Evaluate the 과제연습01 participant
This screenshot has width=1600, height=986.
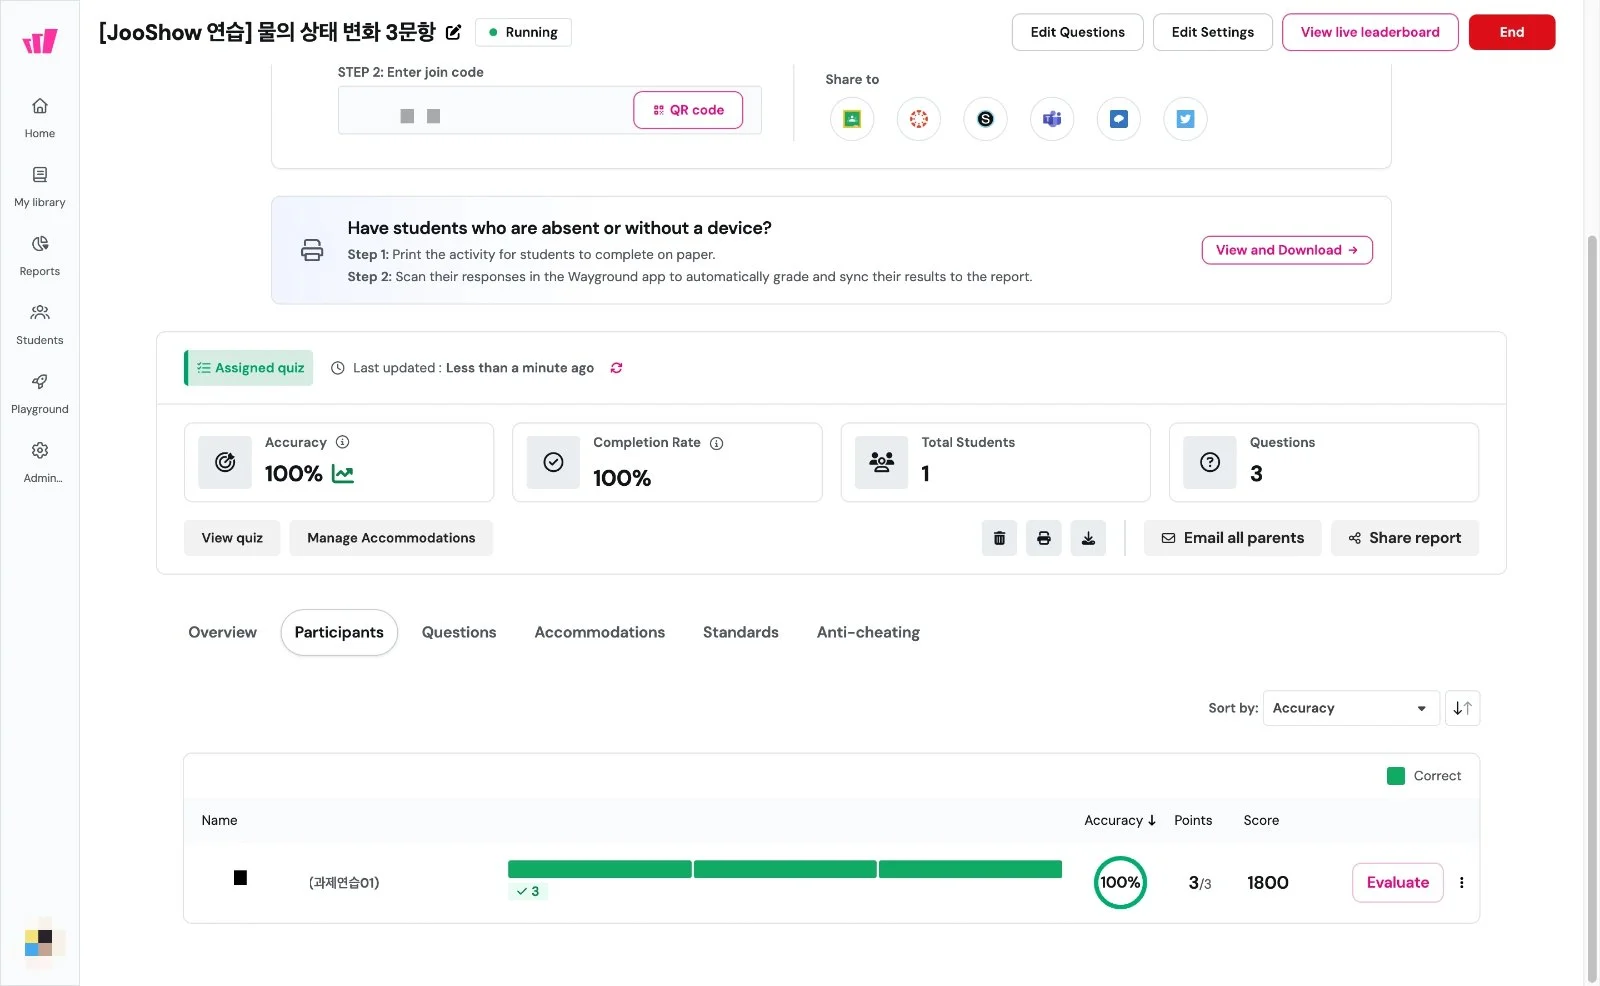(x=1398, y=883)
